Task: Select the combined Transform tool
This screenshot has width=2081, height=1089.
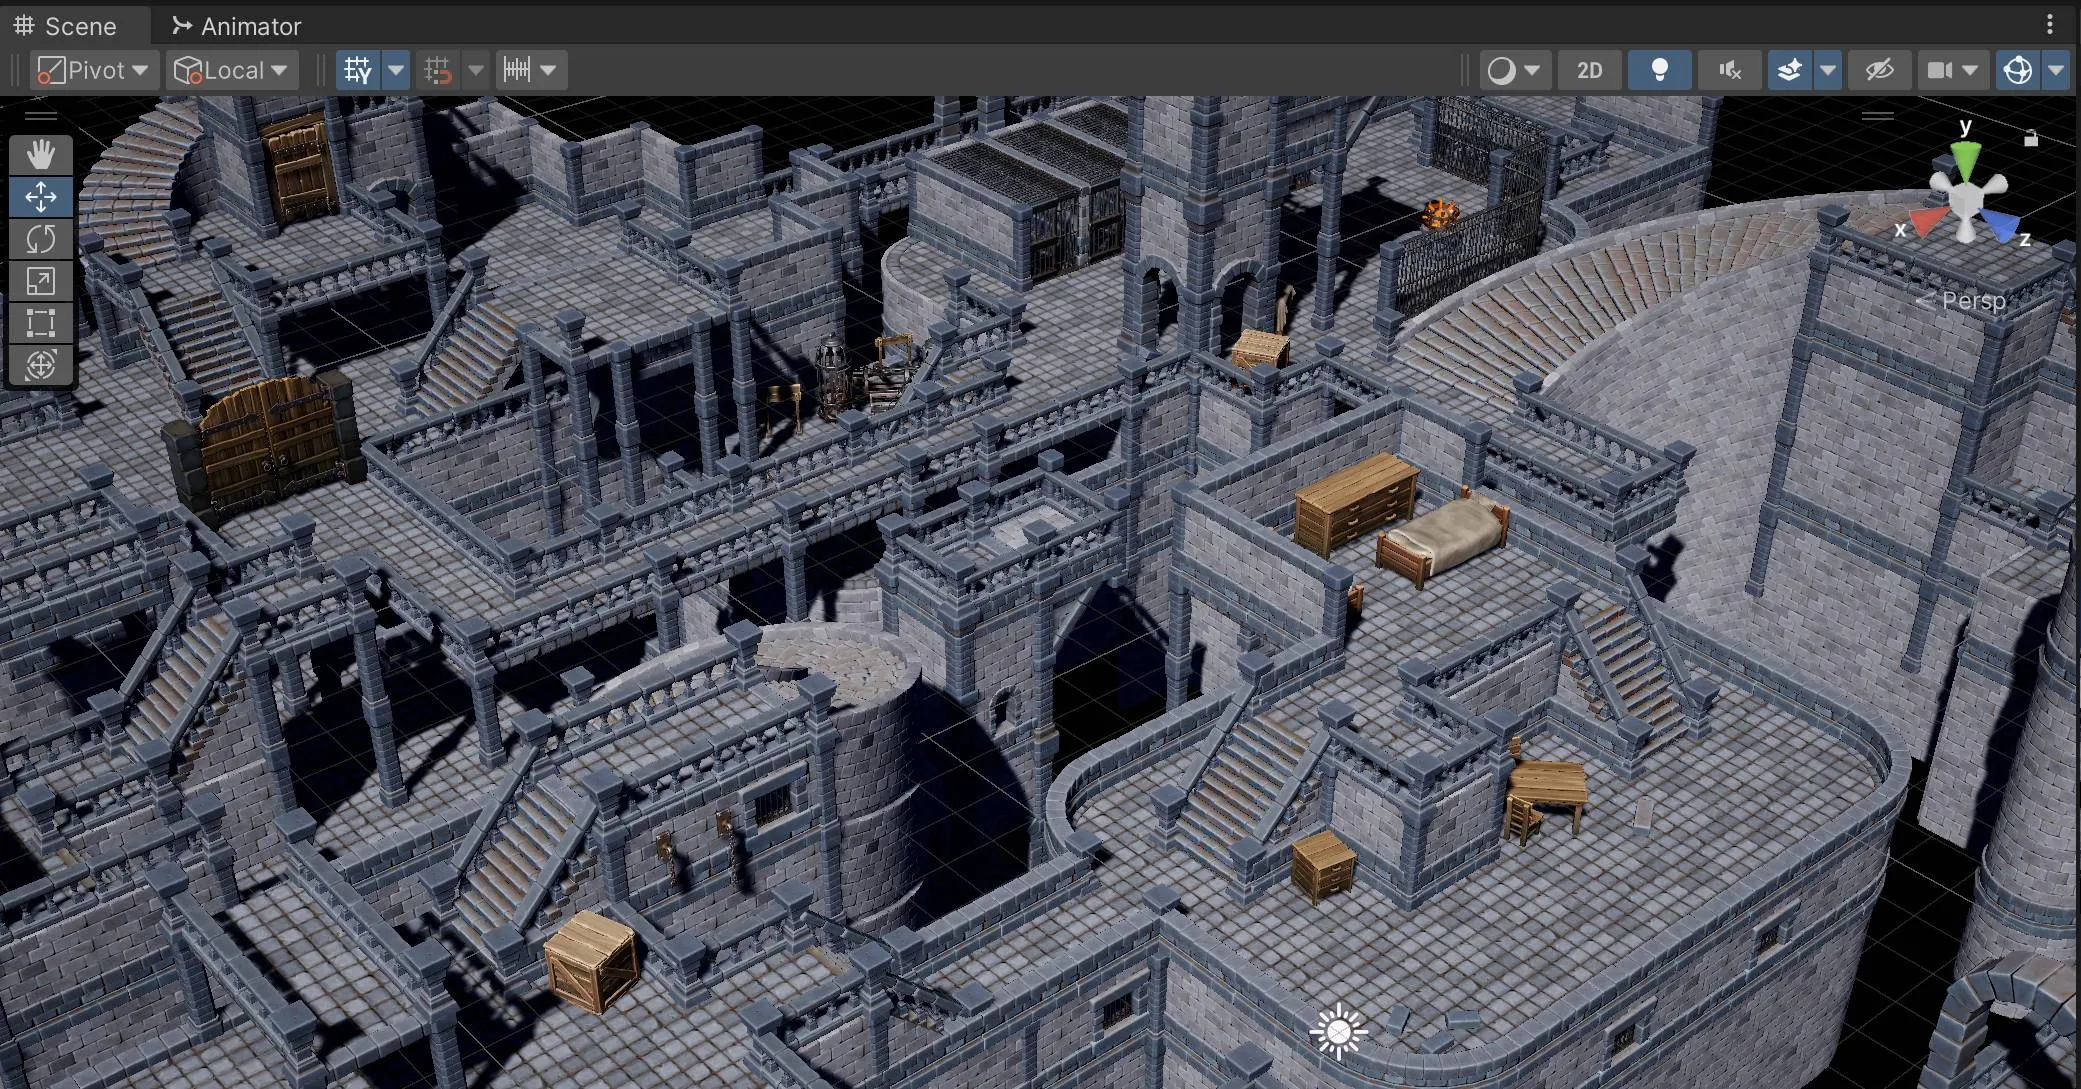Action: coord(40,365)
